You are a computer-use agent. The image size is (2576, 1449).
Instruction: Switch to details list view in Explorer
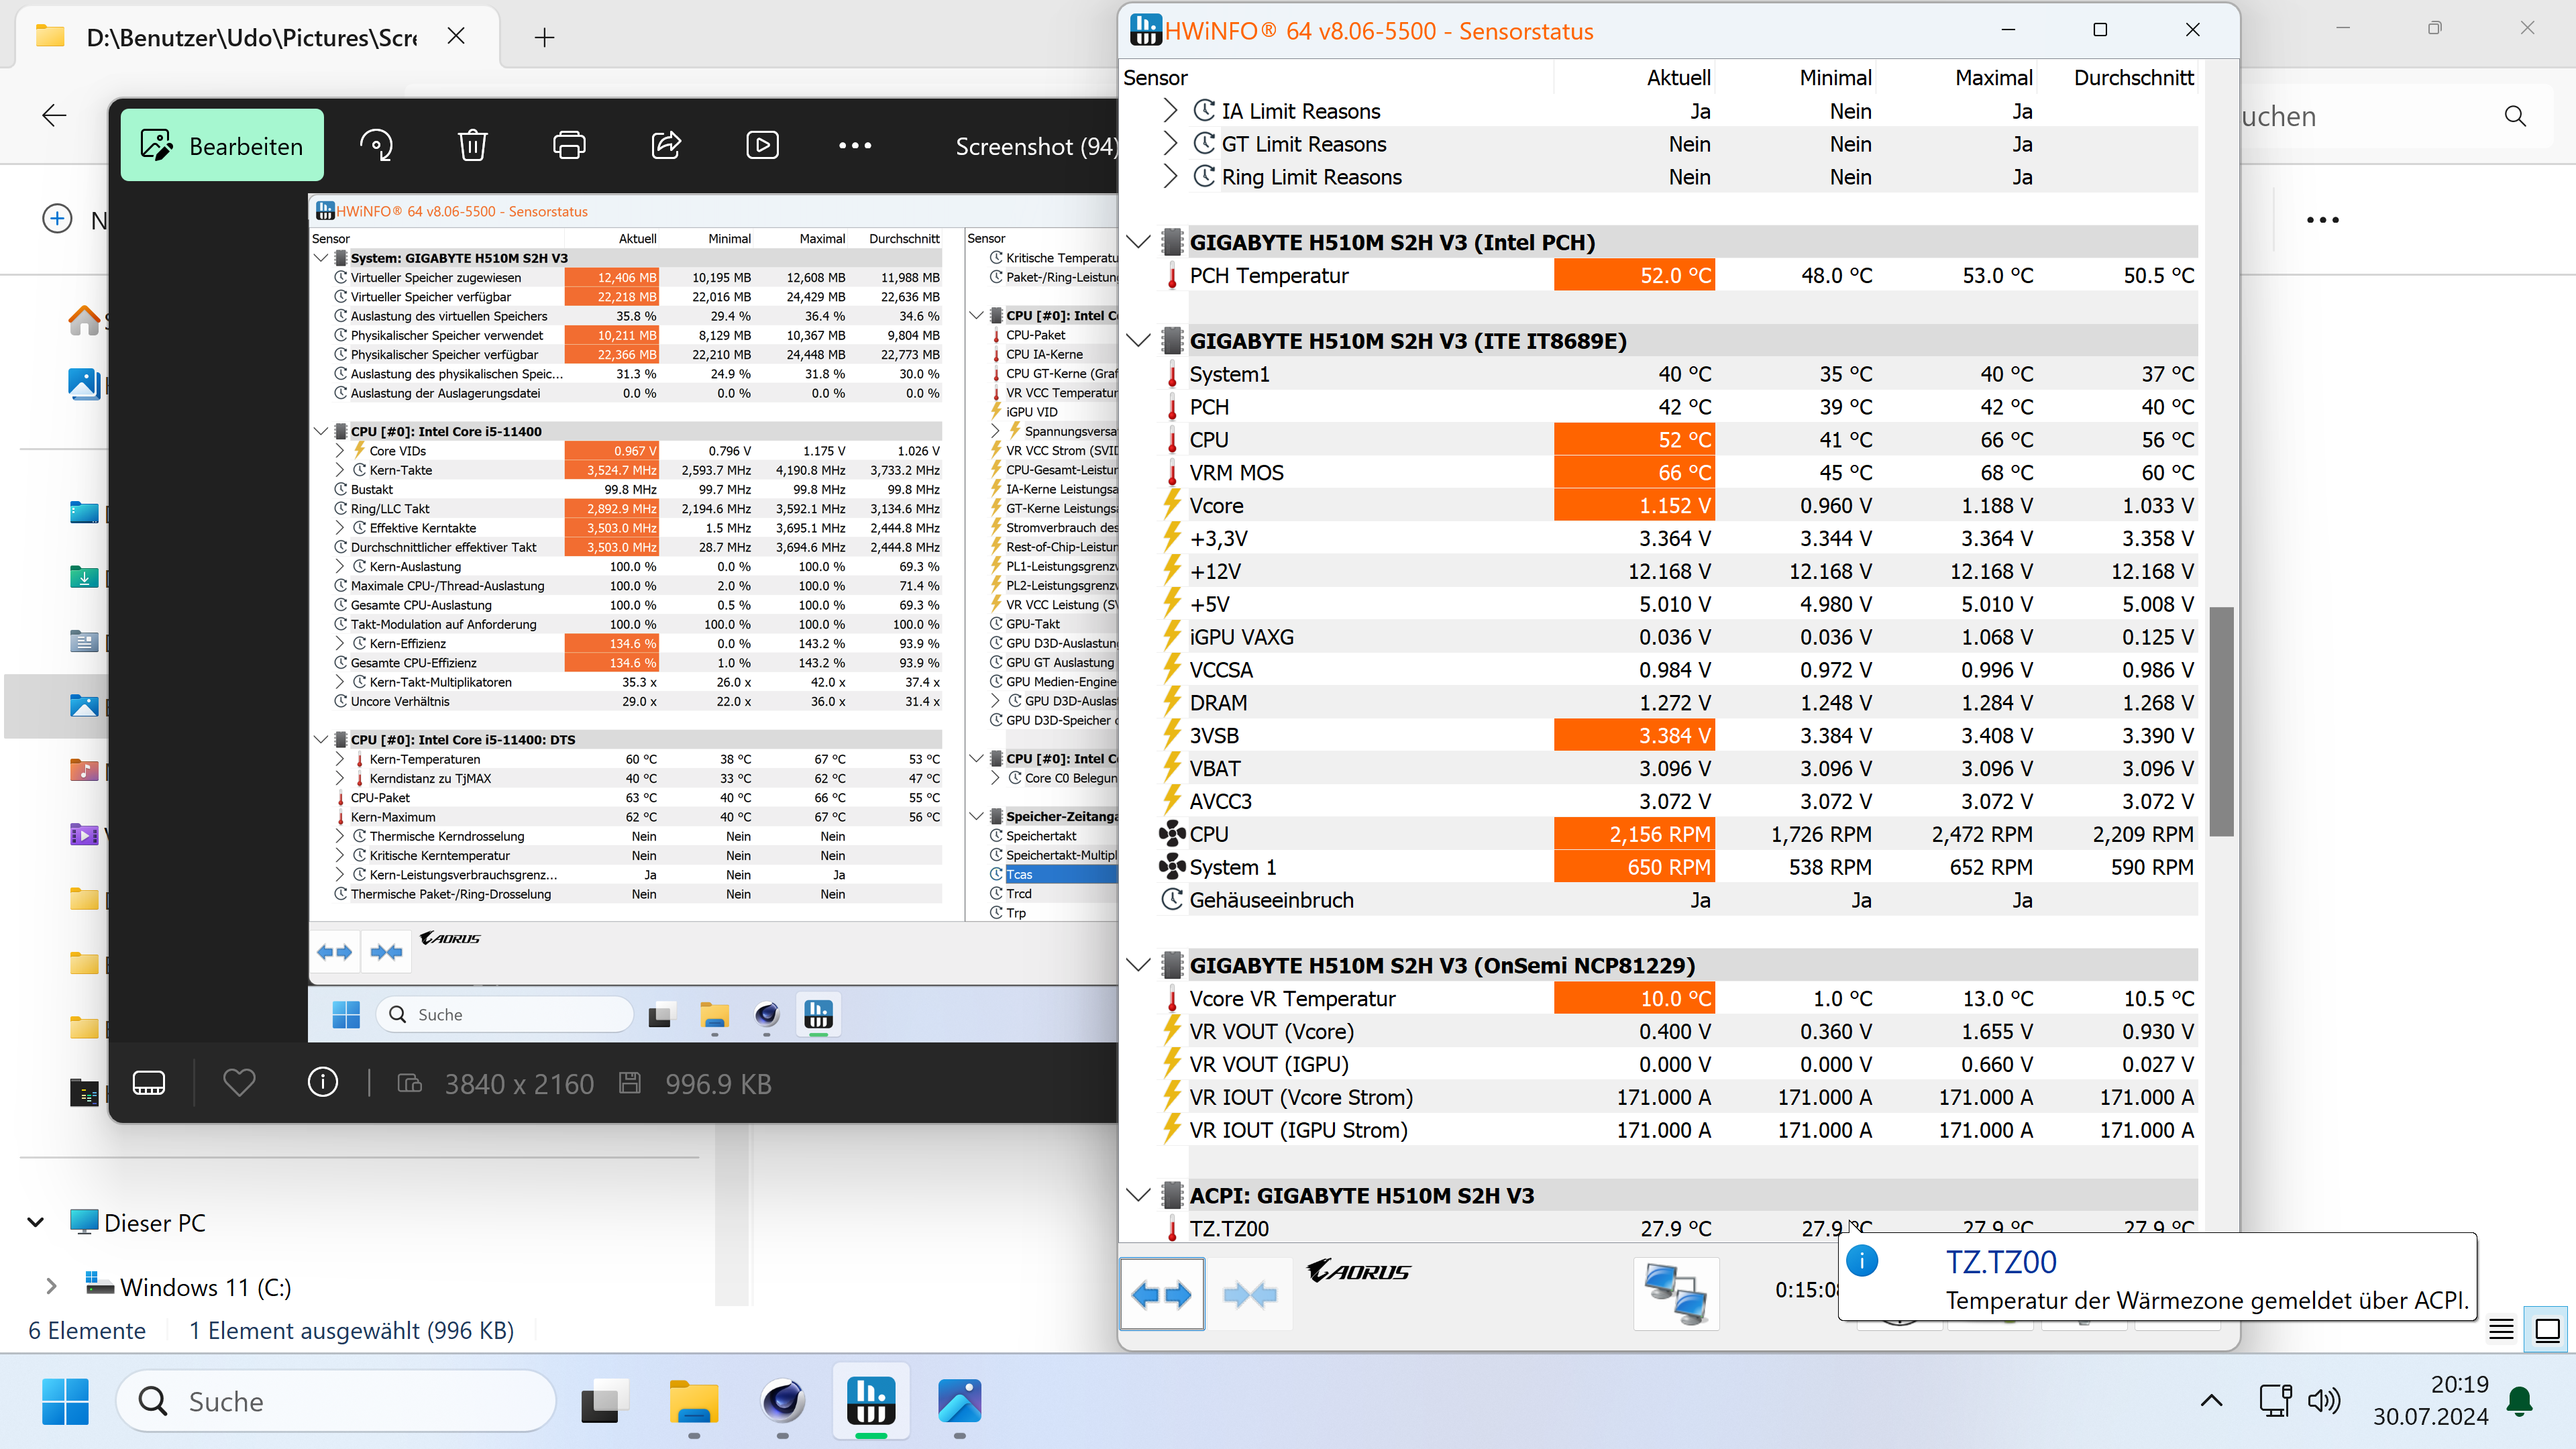(x=2501, y=1329)
